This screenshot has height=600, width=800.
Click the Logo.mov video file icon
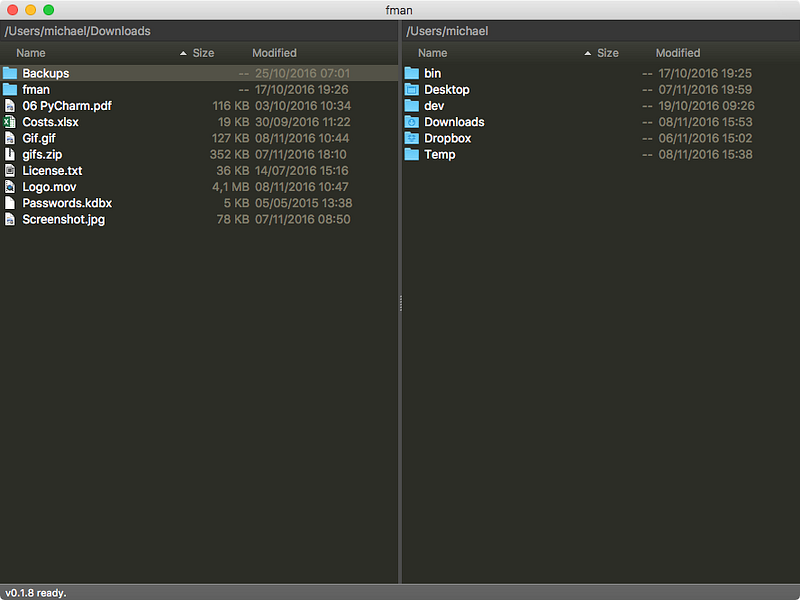pos(10,187)
